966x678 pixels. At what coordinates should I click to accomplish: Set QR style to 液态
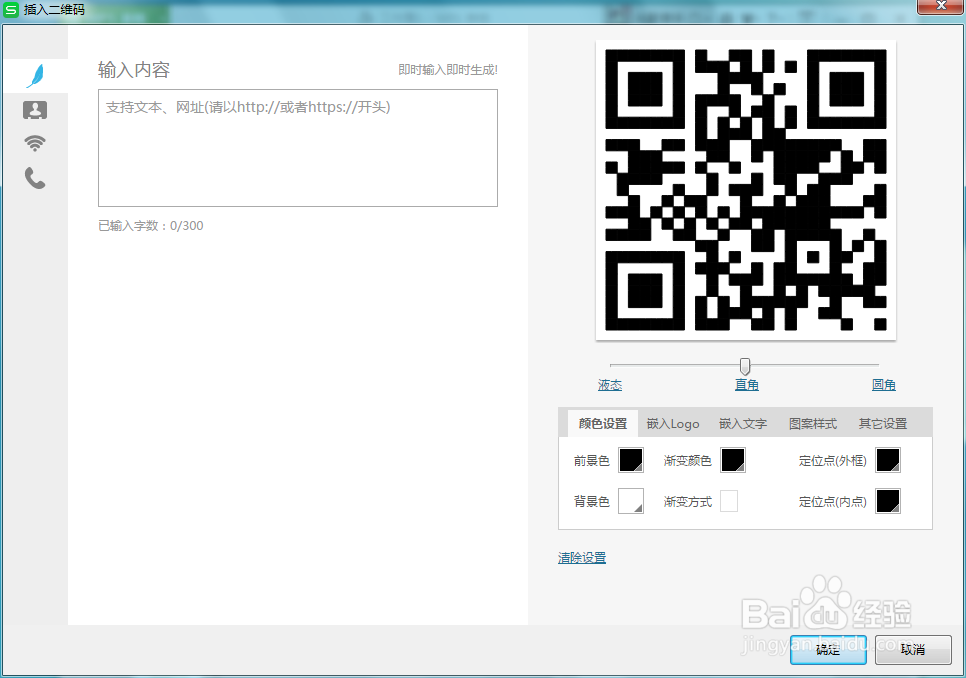click(x=610, y=385)
